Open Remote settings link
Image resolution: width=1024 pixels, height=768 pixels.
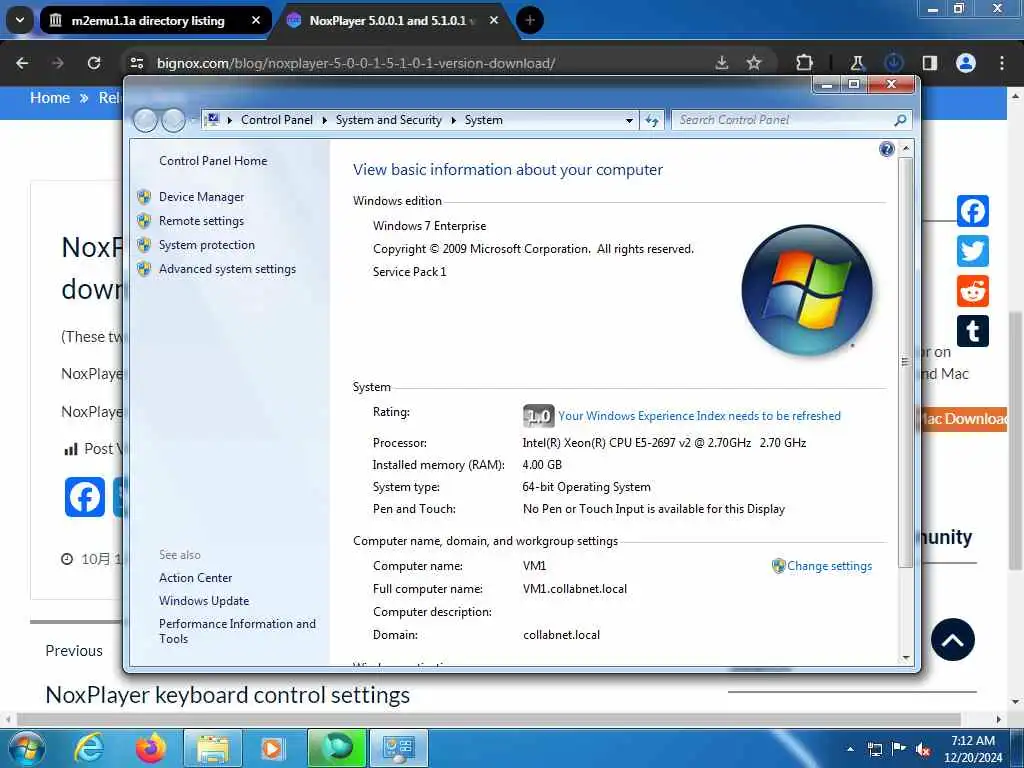click(x=201, y=221)
